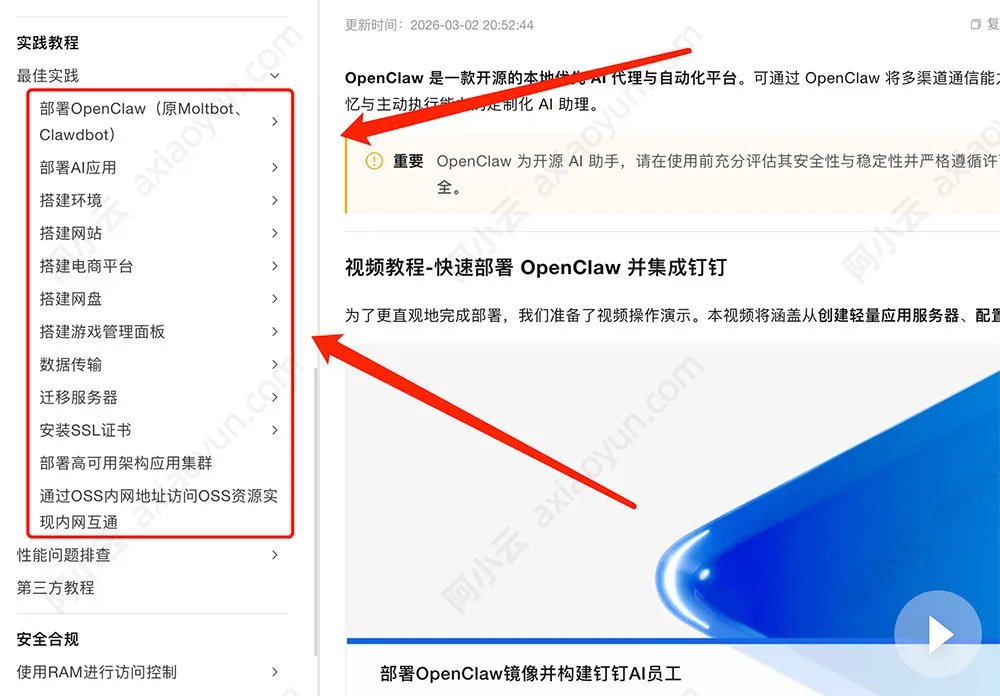Expand the 搭建网站 arrow
Screen dimensions: 1000x696
pyautogui.click(x=275, y=233)
